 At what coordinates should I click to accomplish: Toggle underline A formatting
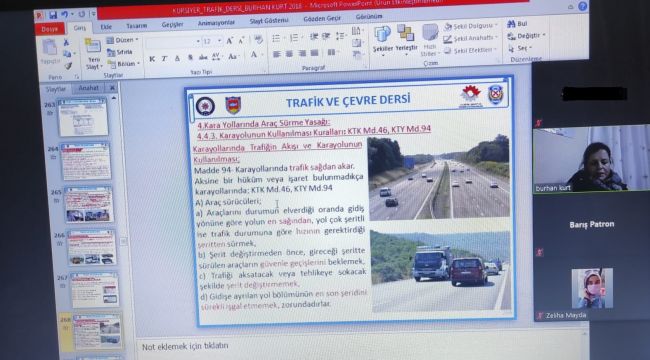177,58
